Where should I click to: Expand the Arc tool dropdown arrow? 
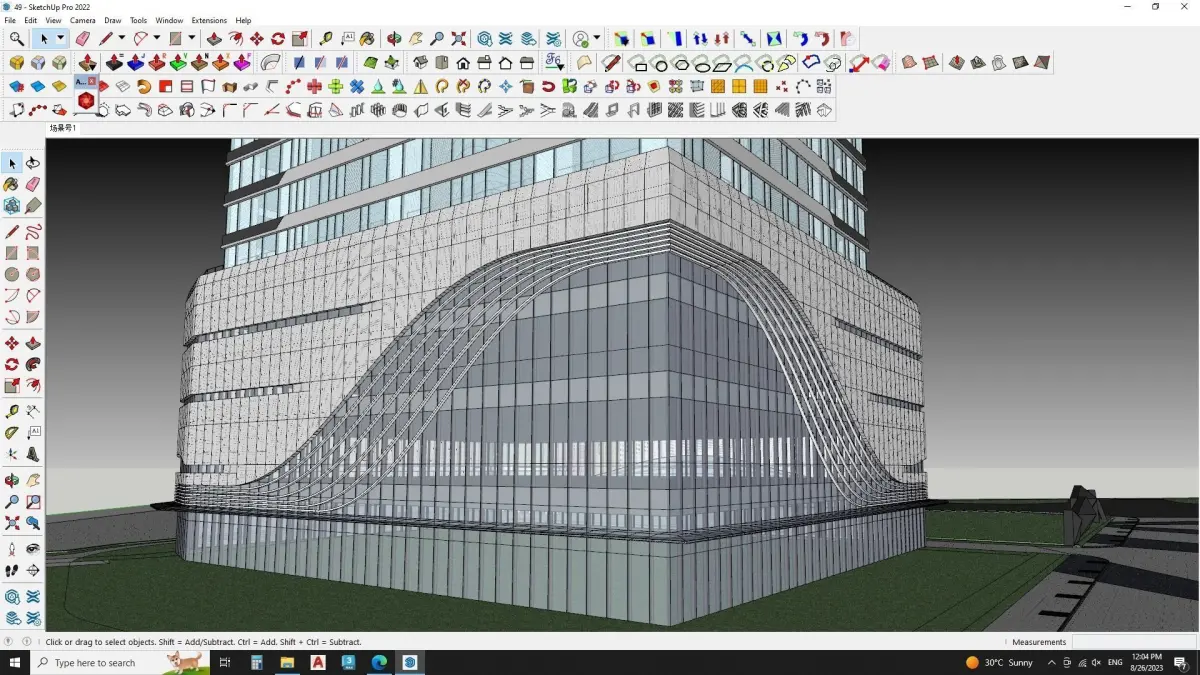pos(156,39)
